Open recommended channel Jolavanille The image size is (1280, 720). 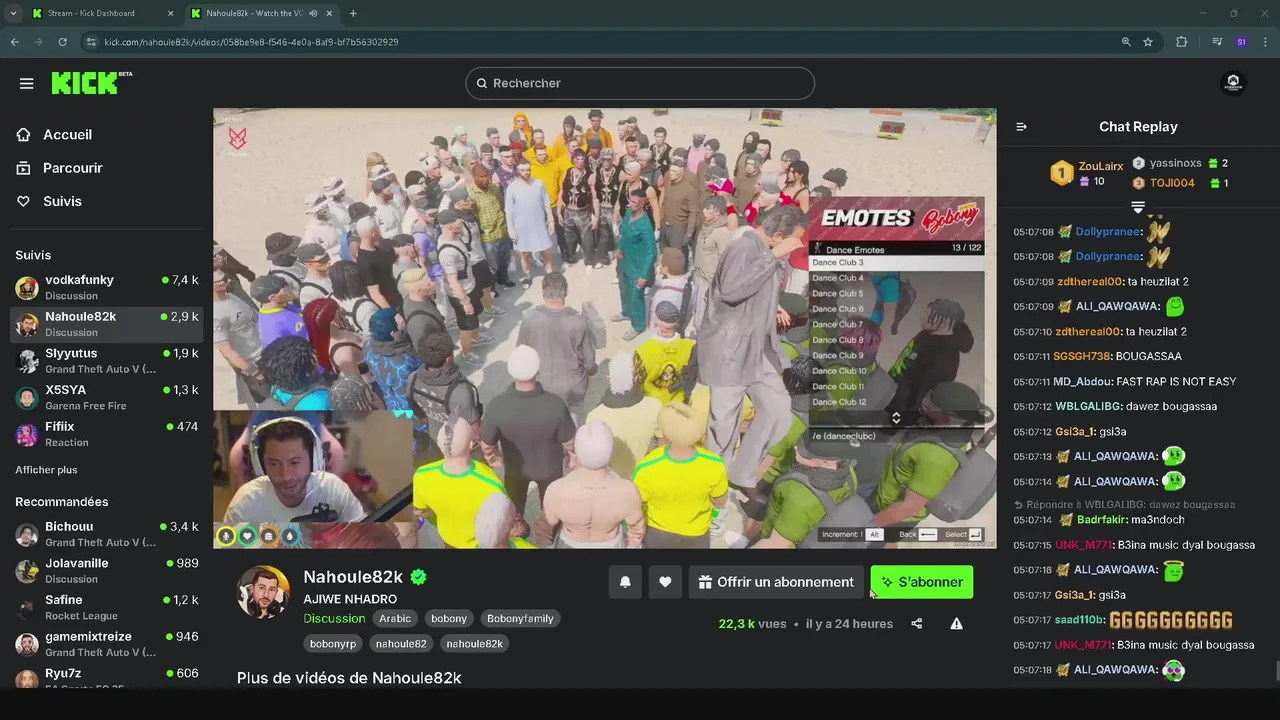click(x=106, y=571)
